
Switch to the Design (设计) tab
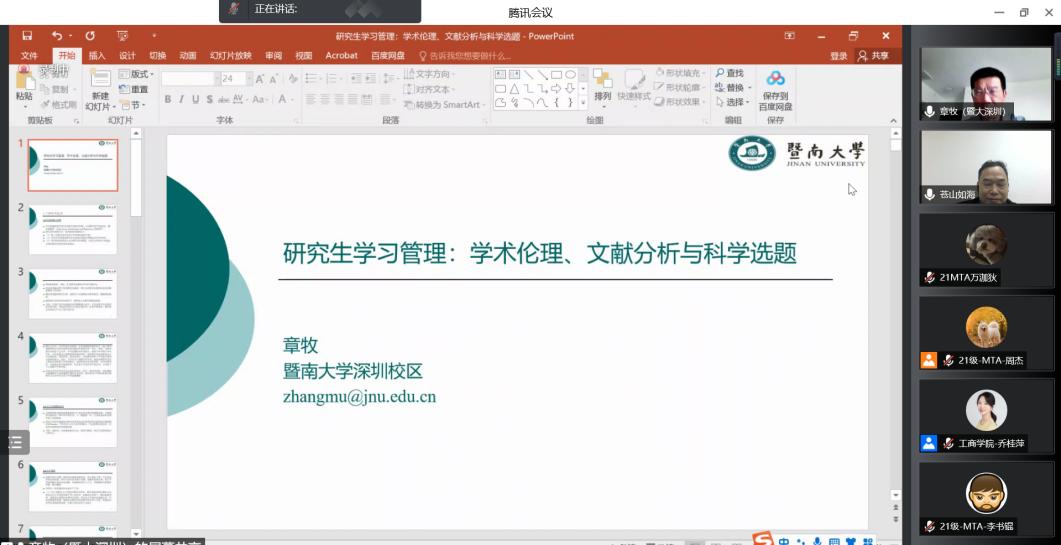point(127,56)
